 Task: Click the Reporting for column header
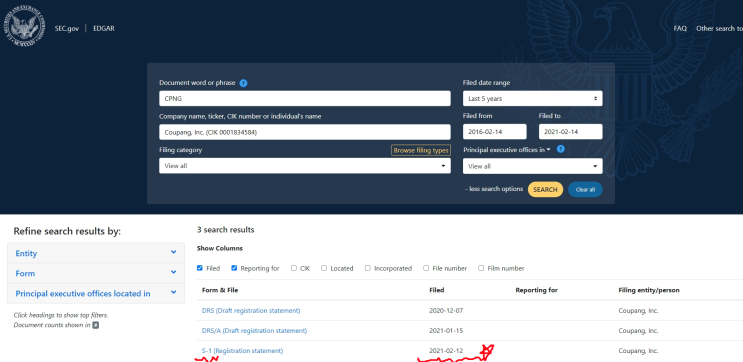click(x=536, y=290)
